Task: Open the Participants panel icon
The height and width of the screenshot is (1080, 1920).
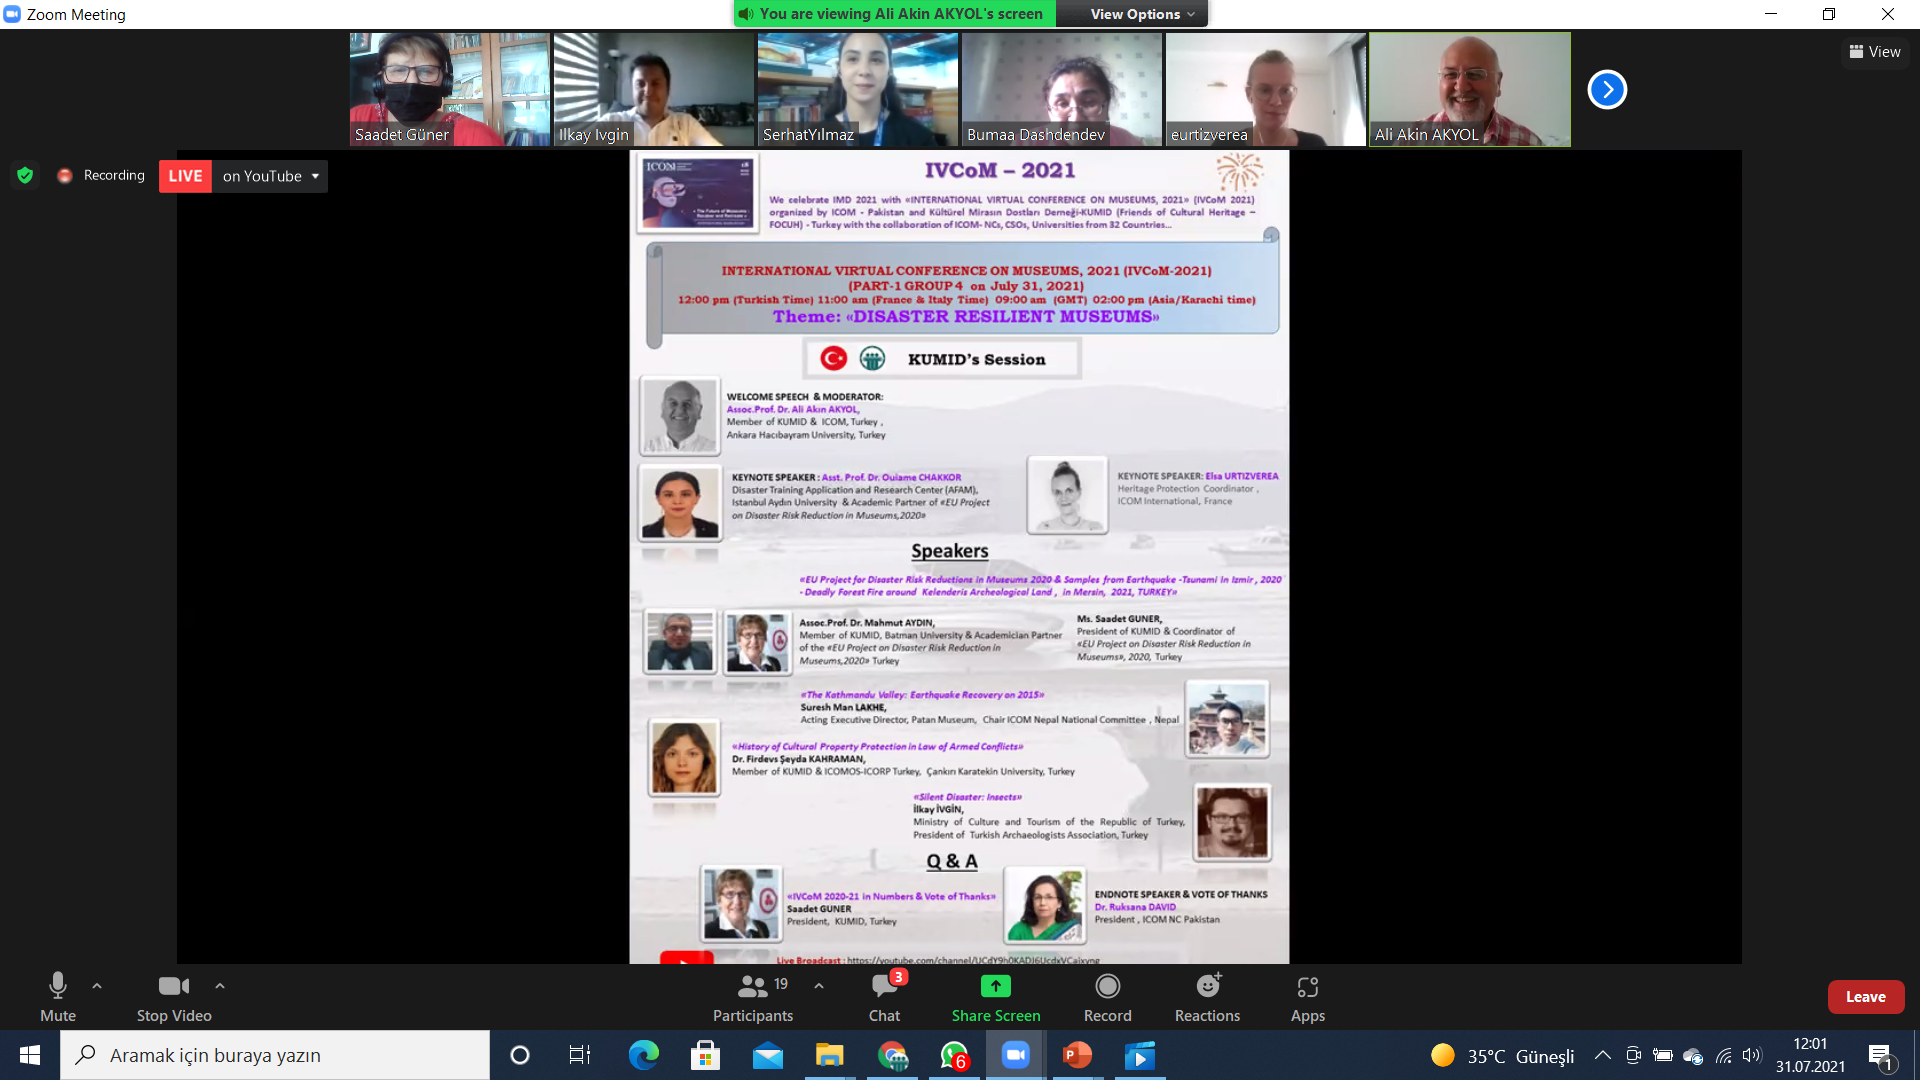Action: [752, 987]
